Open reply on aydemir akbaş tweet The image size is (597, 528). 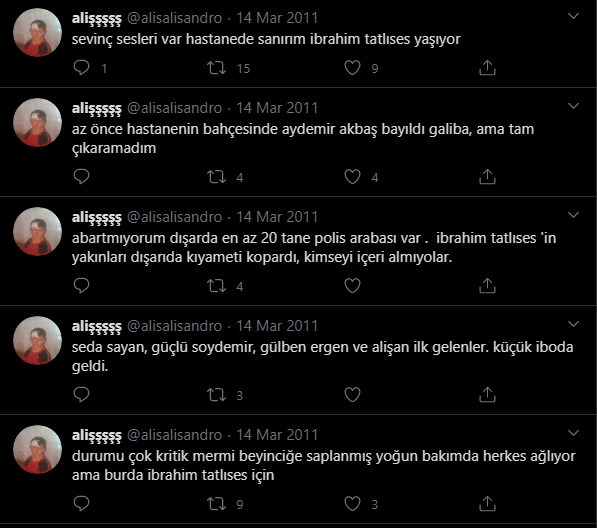click(x=81, y=177)
